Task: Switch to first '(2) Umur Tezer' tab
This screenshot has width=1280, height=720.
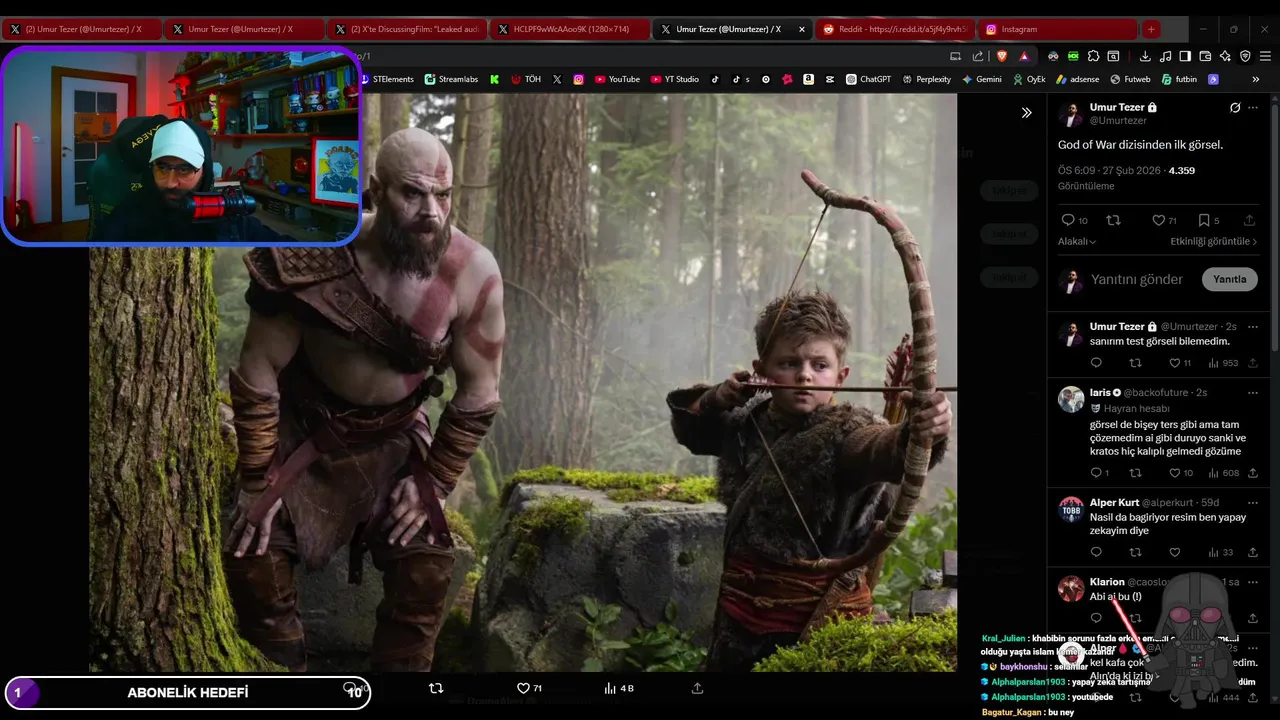Action: click(81, 29)
